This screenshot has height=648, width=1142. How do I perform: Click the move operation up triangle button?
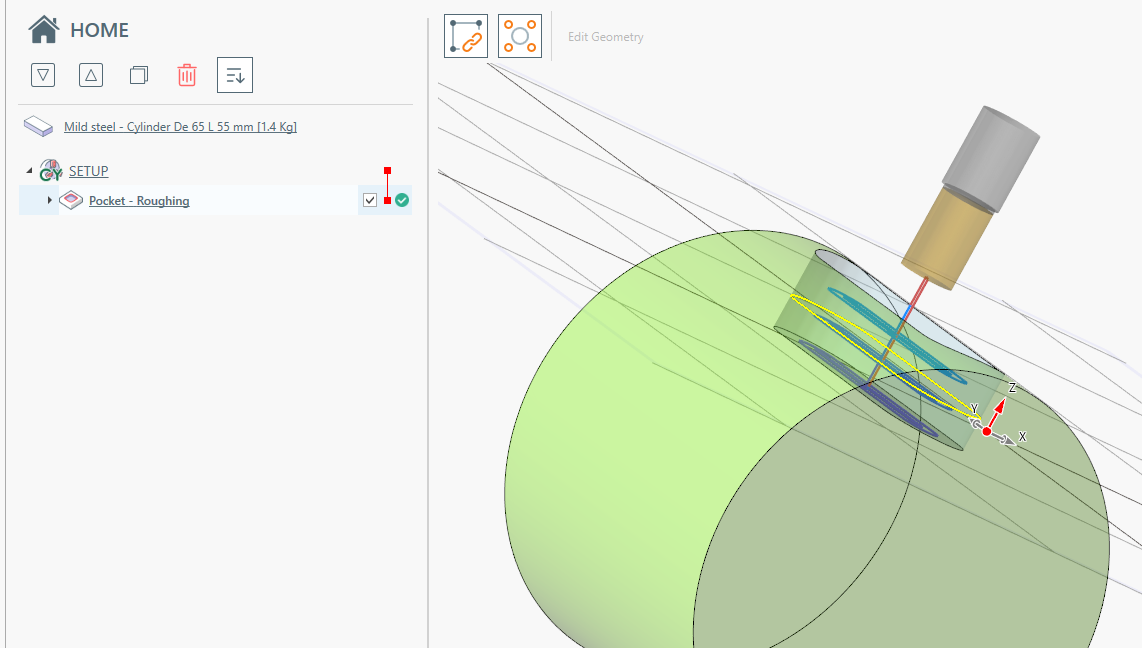[x=91, y=75]
